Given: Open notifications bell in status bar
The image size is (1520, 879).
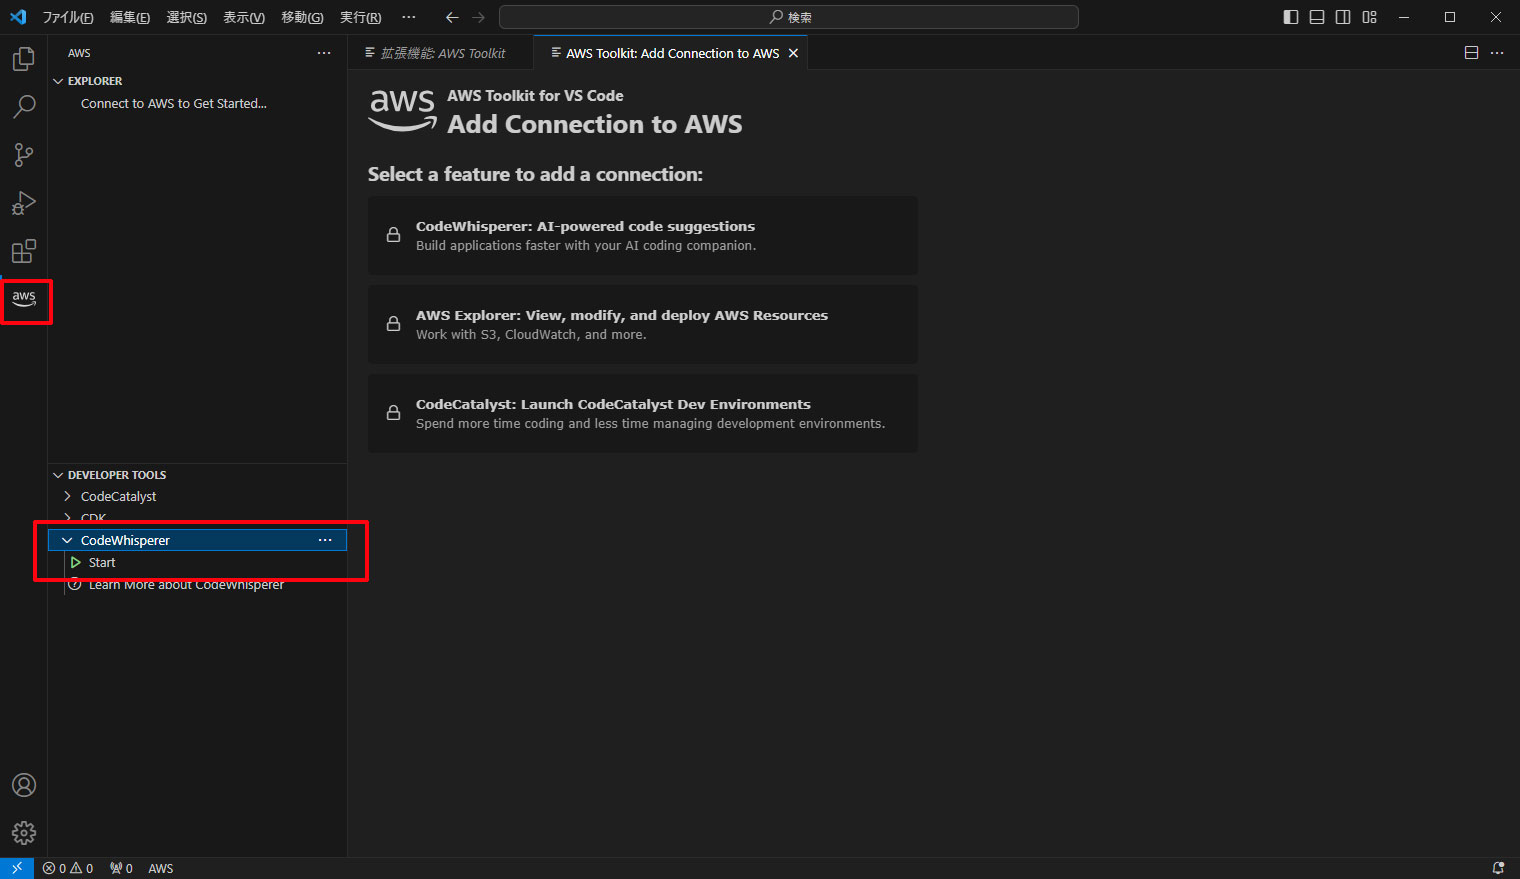Looking at the screenshot, I should click(x=1498, y=868).
